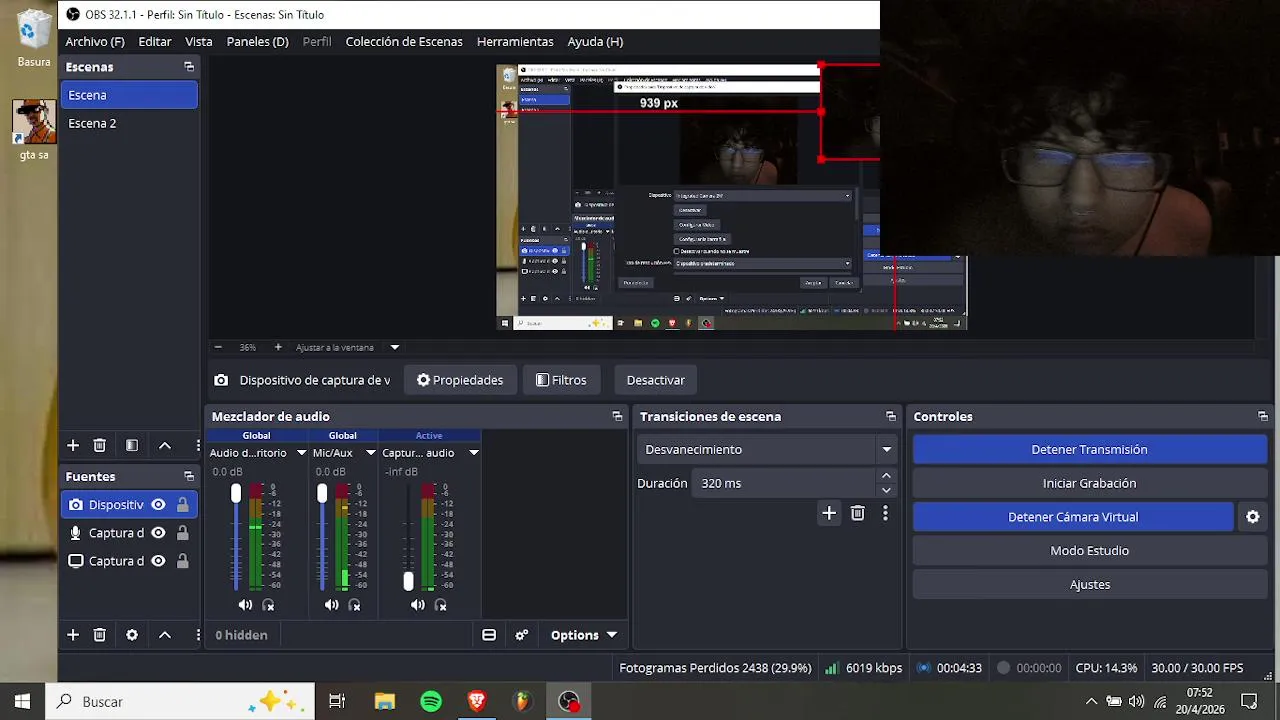The width and height of the screenshot is (1280, 720).
Task: Click the Desactivar button
Action: pos(656,380)
